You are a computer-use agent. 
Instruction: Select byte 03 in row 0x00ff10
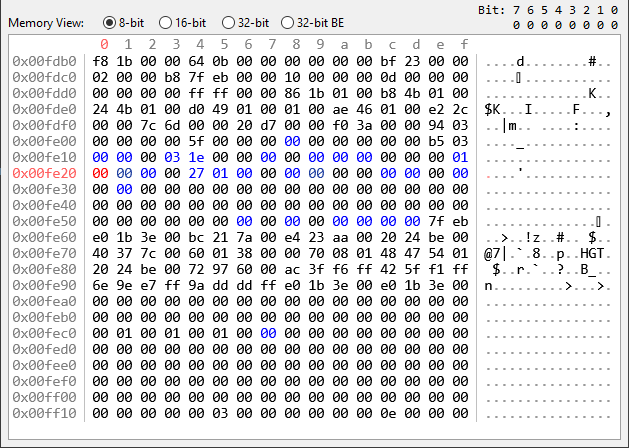pyautogui.click(x=220, y=413)
